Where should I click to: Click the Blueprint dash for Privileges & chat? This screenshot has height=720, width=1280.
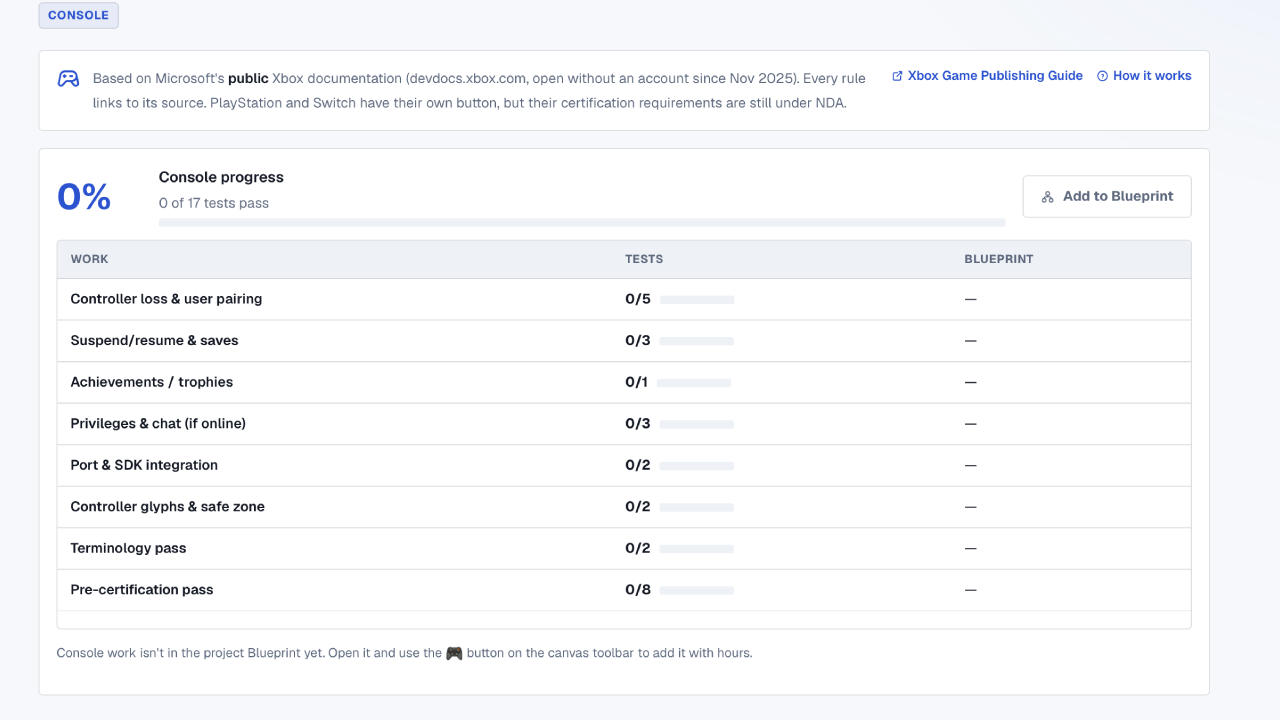[x=970, y=424]
